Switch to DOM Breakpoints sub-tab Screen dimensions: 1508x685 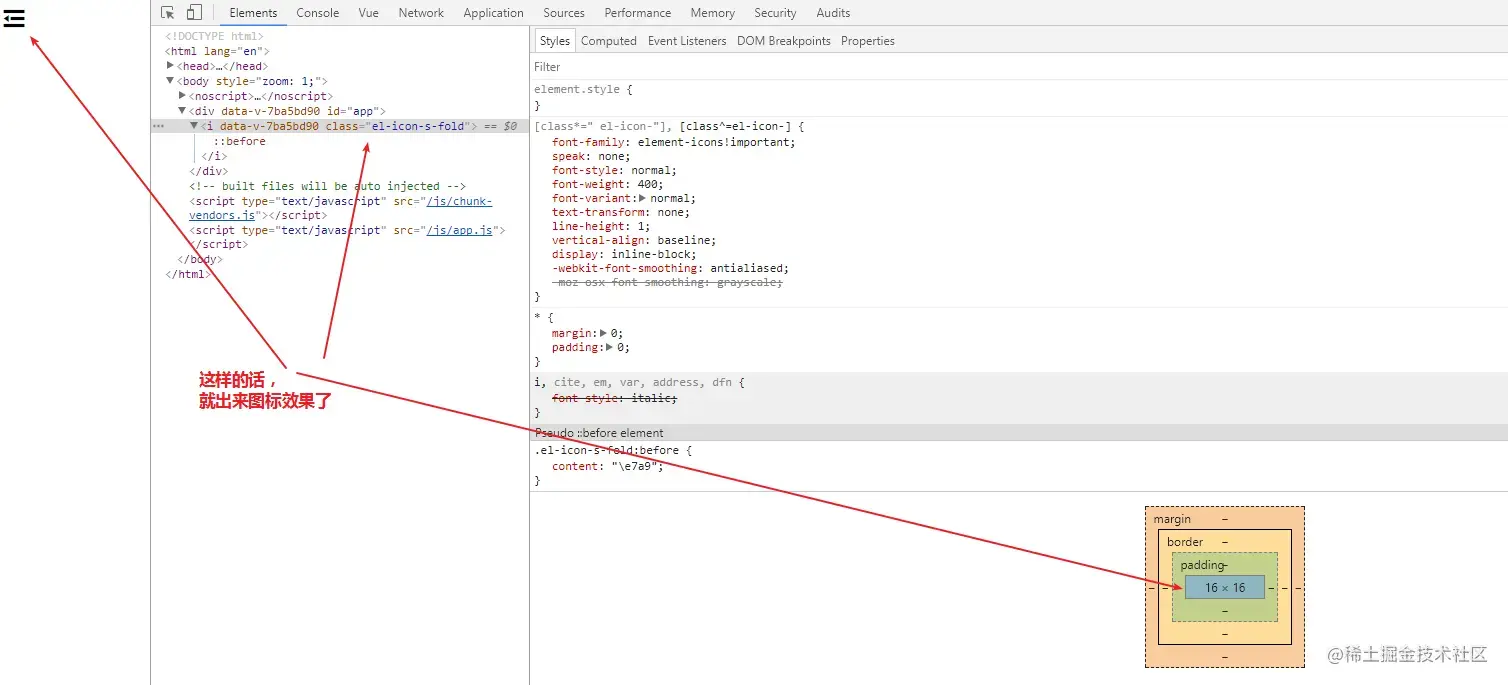point(784,41)
